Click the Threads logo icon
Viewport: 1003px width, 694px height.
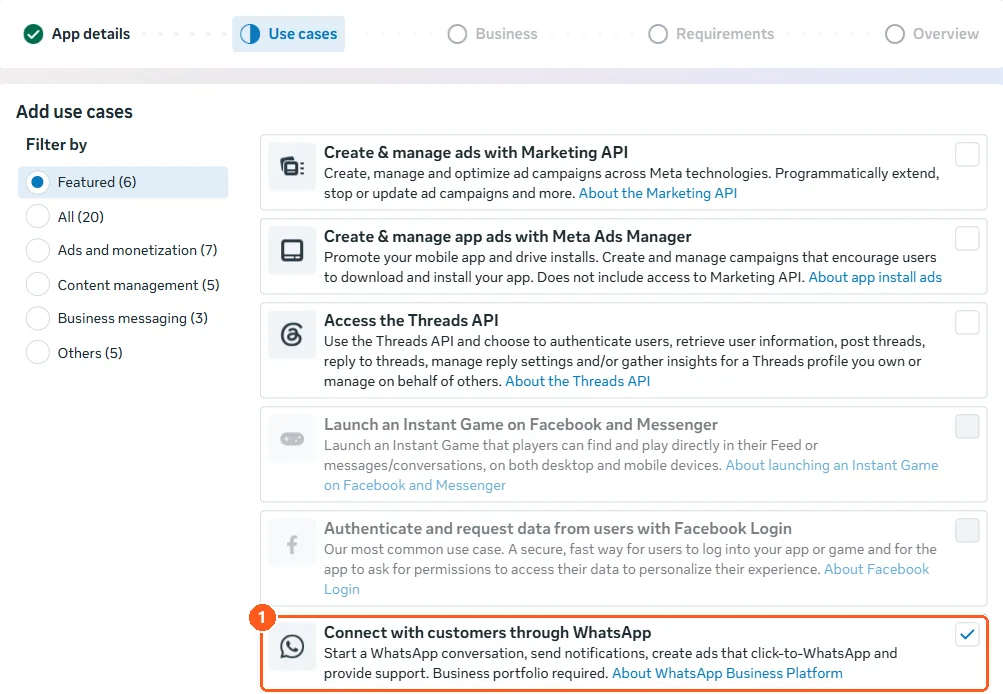(x=292, y=335)
